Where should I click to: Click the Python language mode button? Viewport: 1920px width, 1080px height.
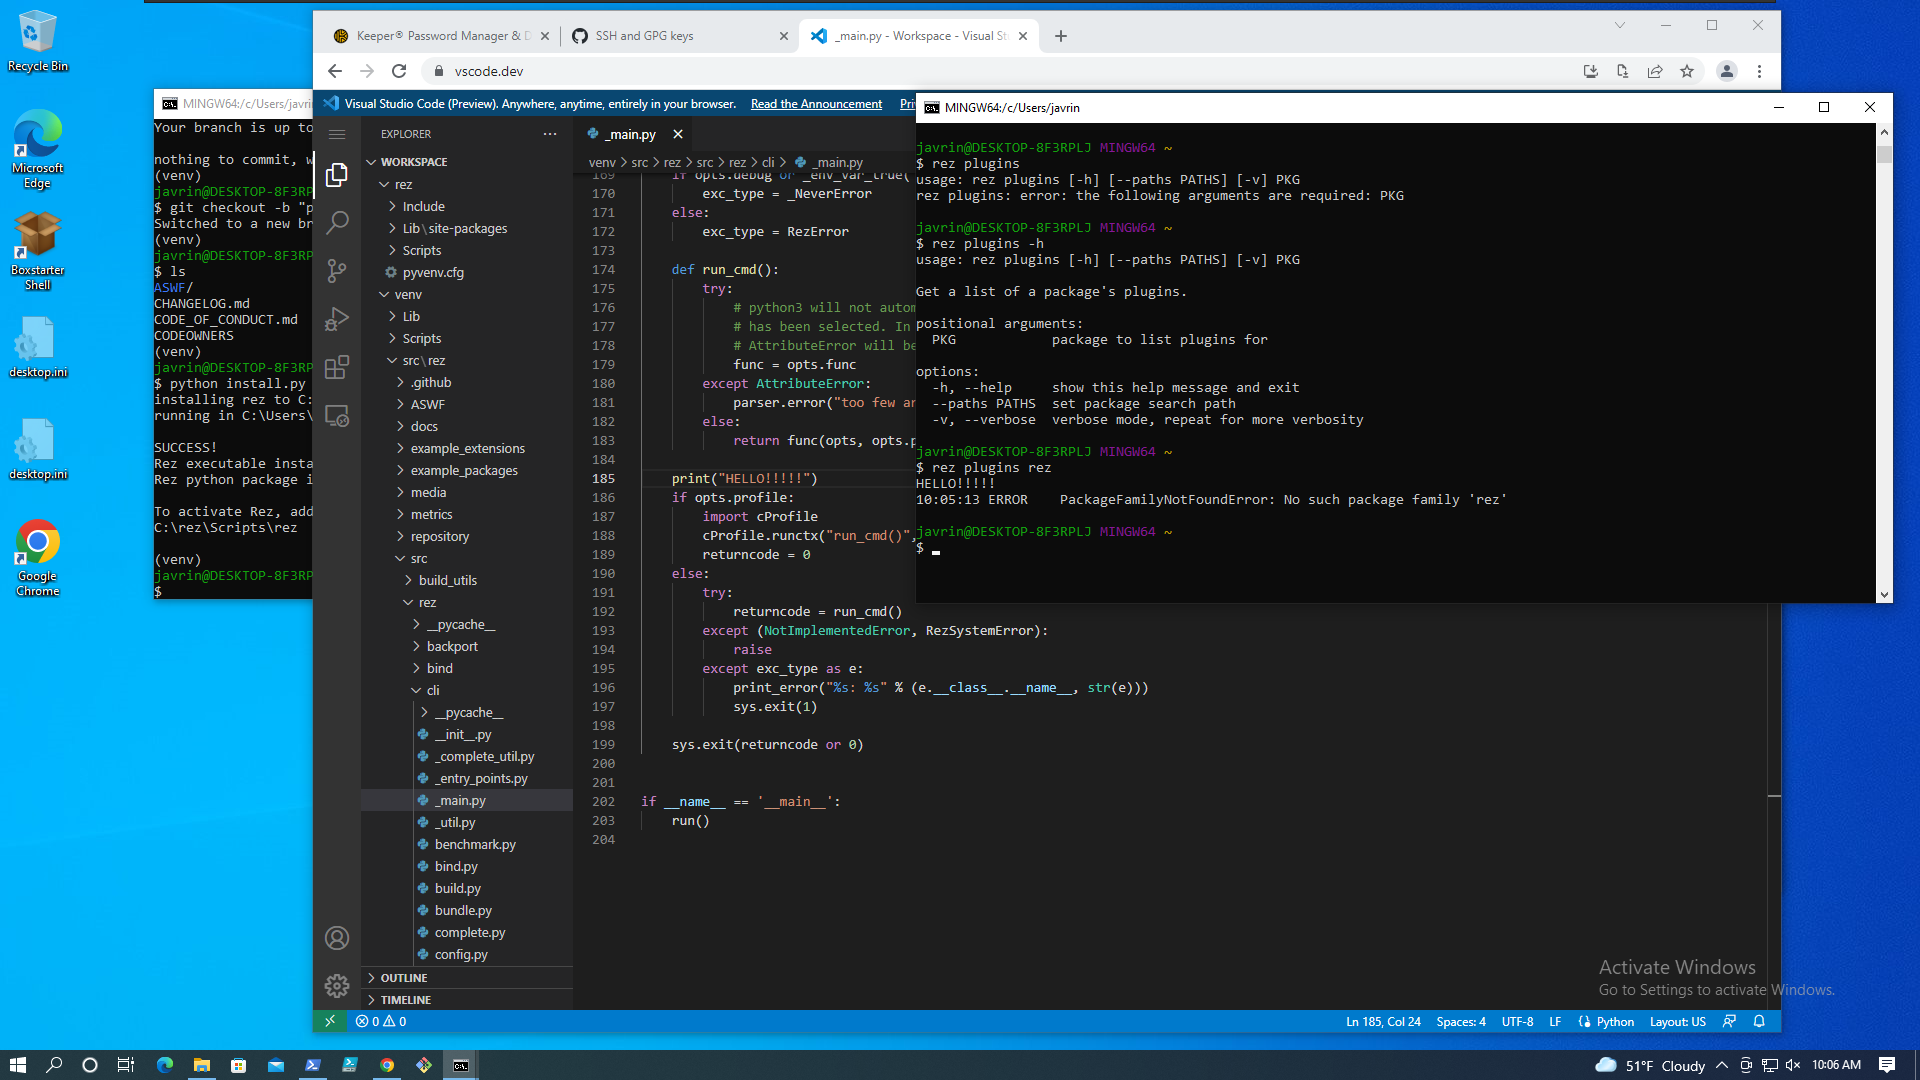(1614, 1021)
